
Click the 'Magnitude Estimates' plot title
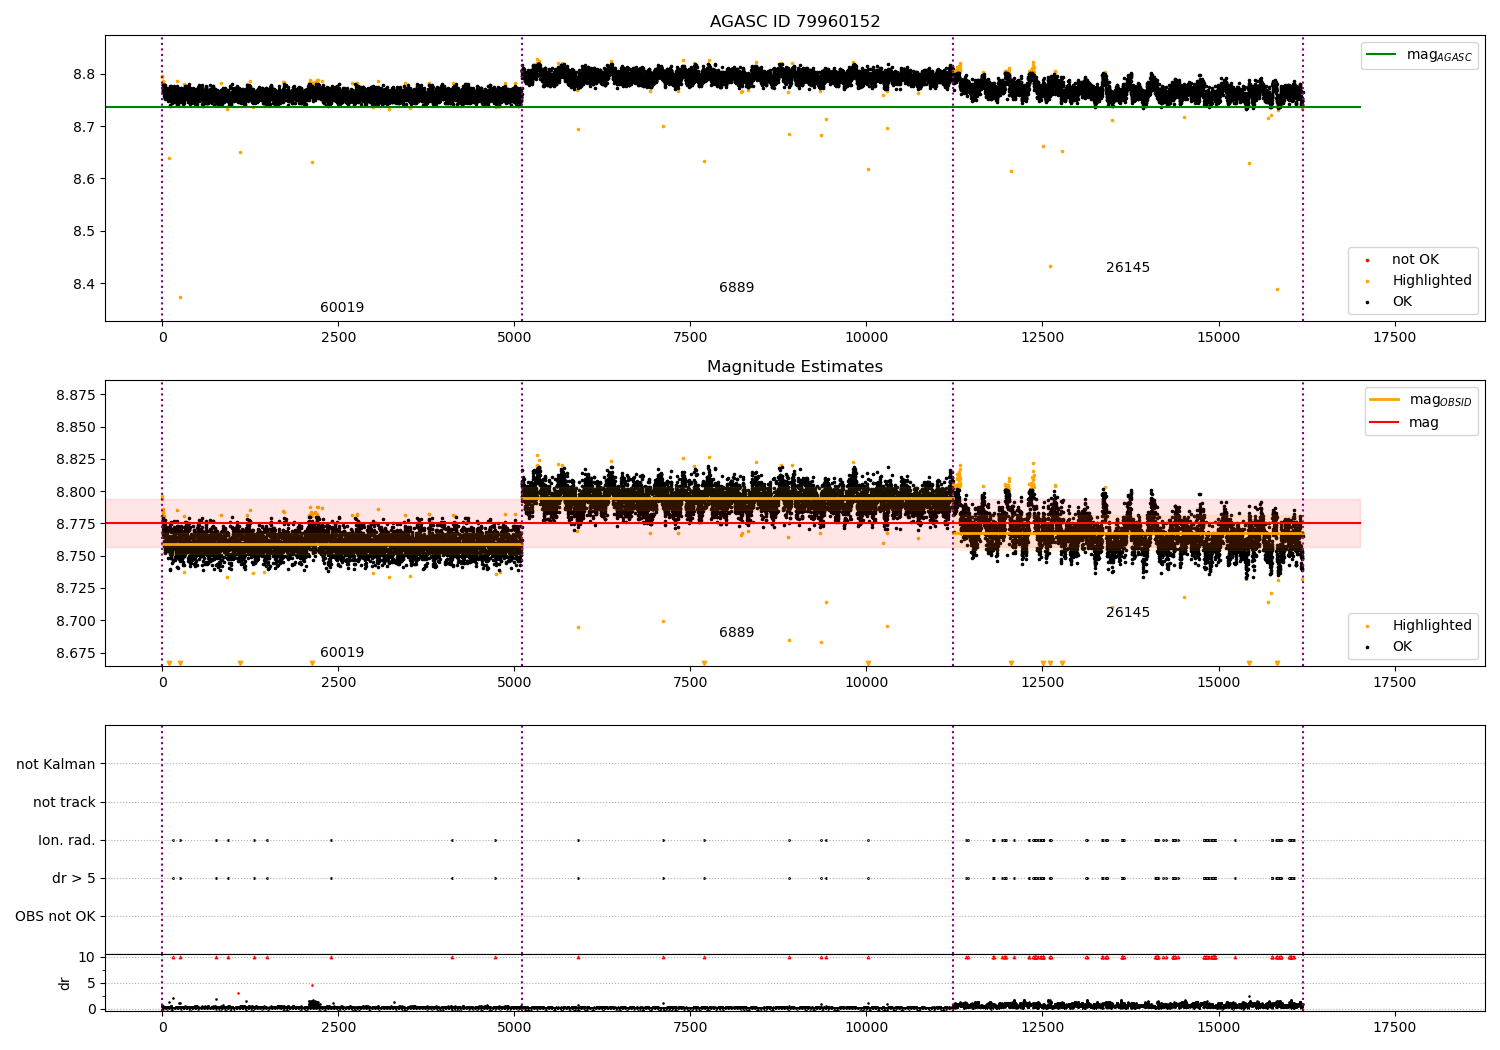(x=795, y=367)
